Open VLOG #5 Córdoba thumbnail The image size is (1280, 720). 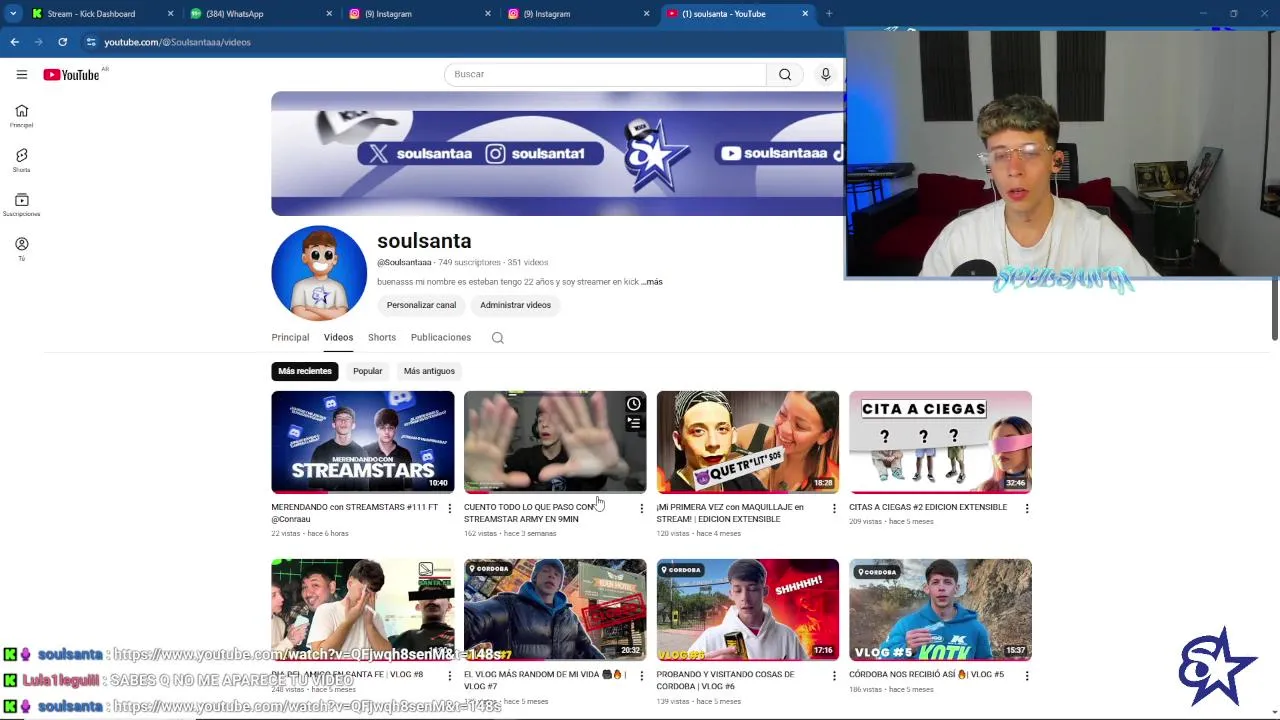point(940,610)
